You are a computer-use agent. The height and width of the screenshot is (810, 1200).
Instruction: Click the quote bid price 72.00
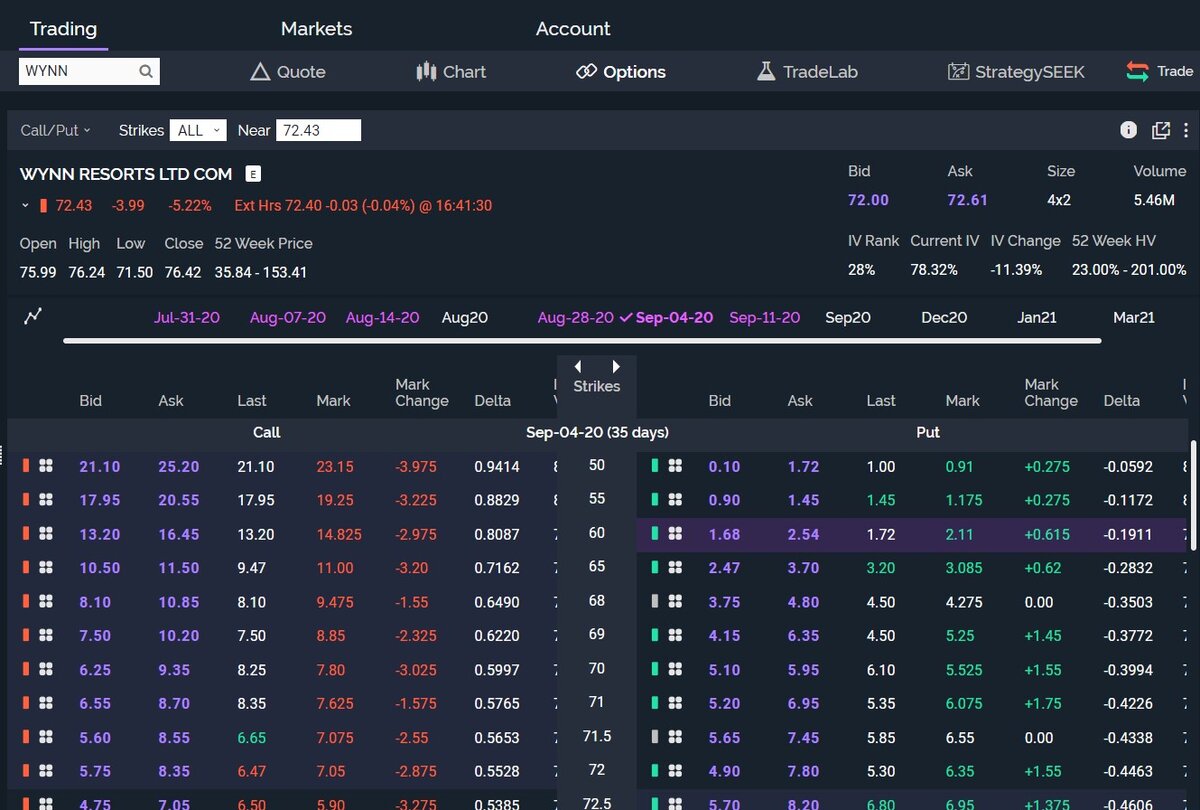(x=868, y=200)
